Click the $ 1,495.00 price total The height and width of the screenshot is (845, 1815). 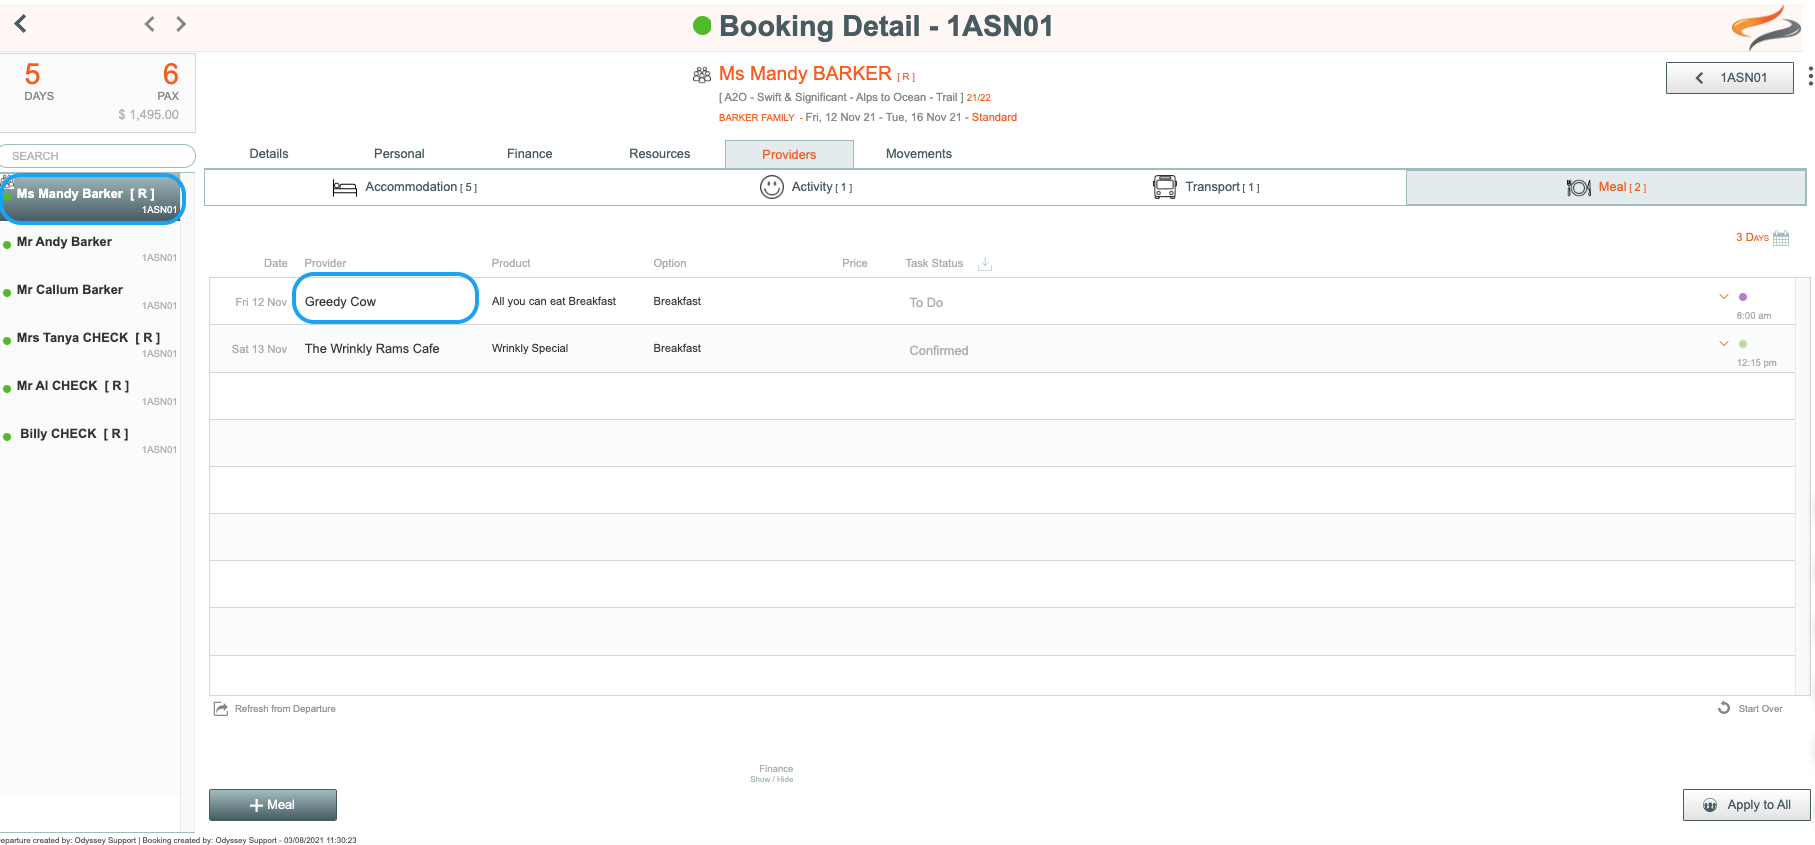coord(149,115)
